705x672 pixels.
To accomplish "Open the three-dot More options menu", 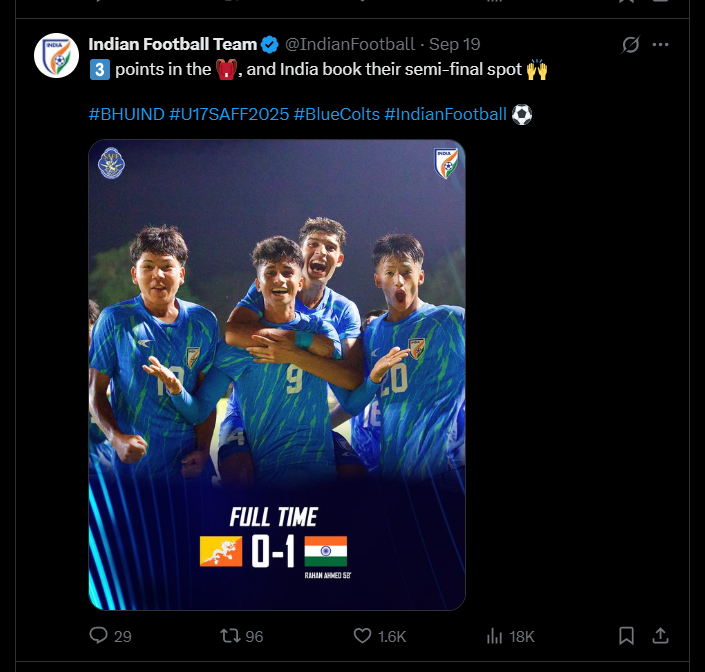I will click(660, 45).
